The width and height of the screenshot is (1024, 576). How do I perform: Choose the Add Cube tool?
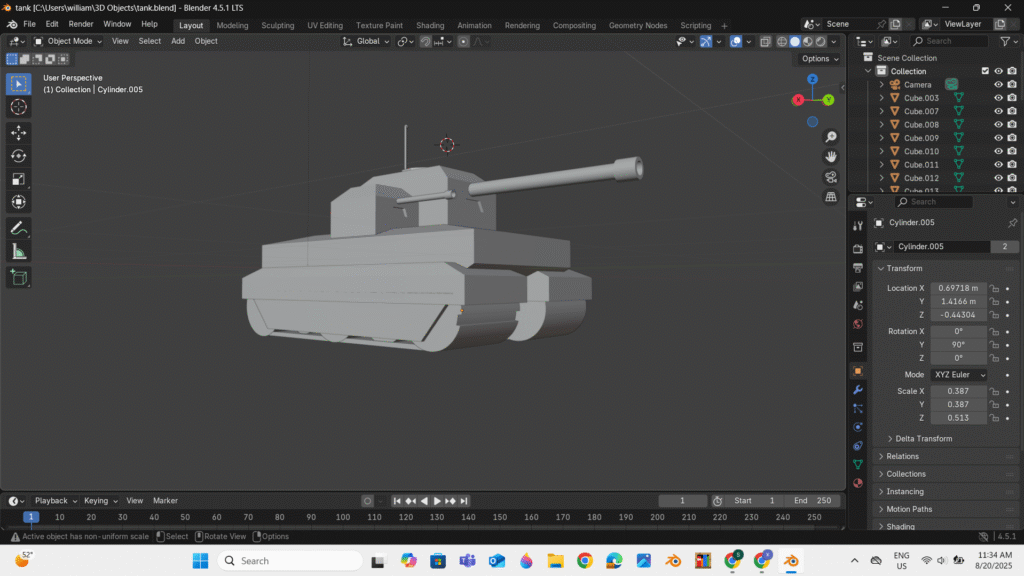[18, 277]
